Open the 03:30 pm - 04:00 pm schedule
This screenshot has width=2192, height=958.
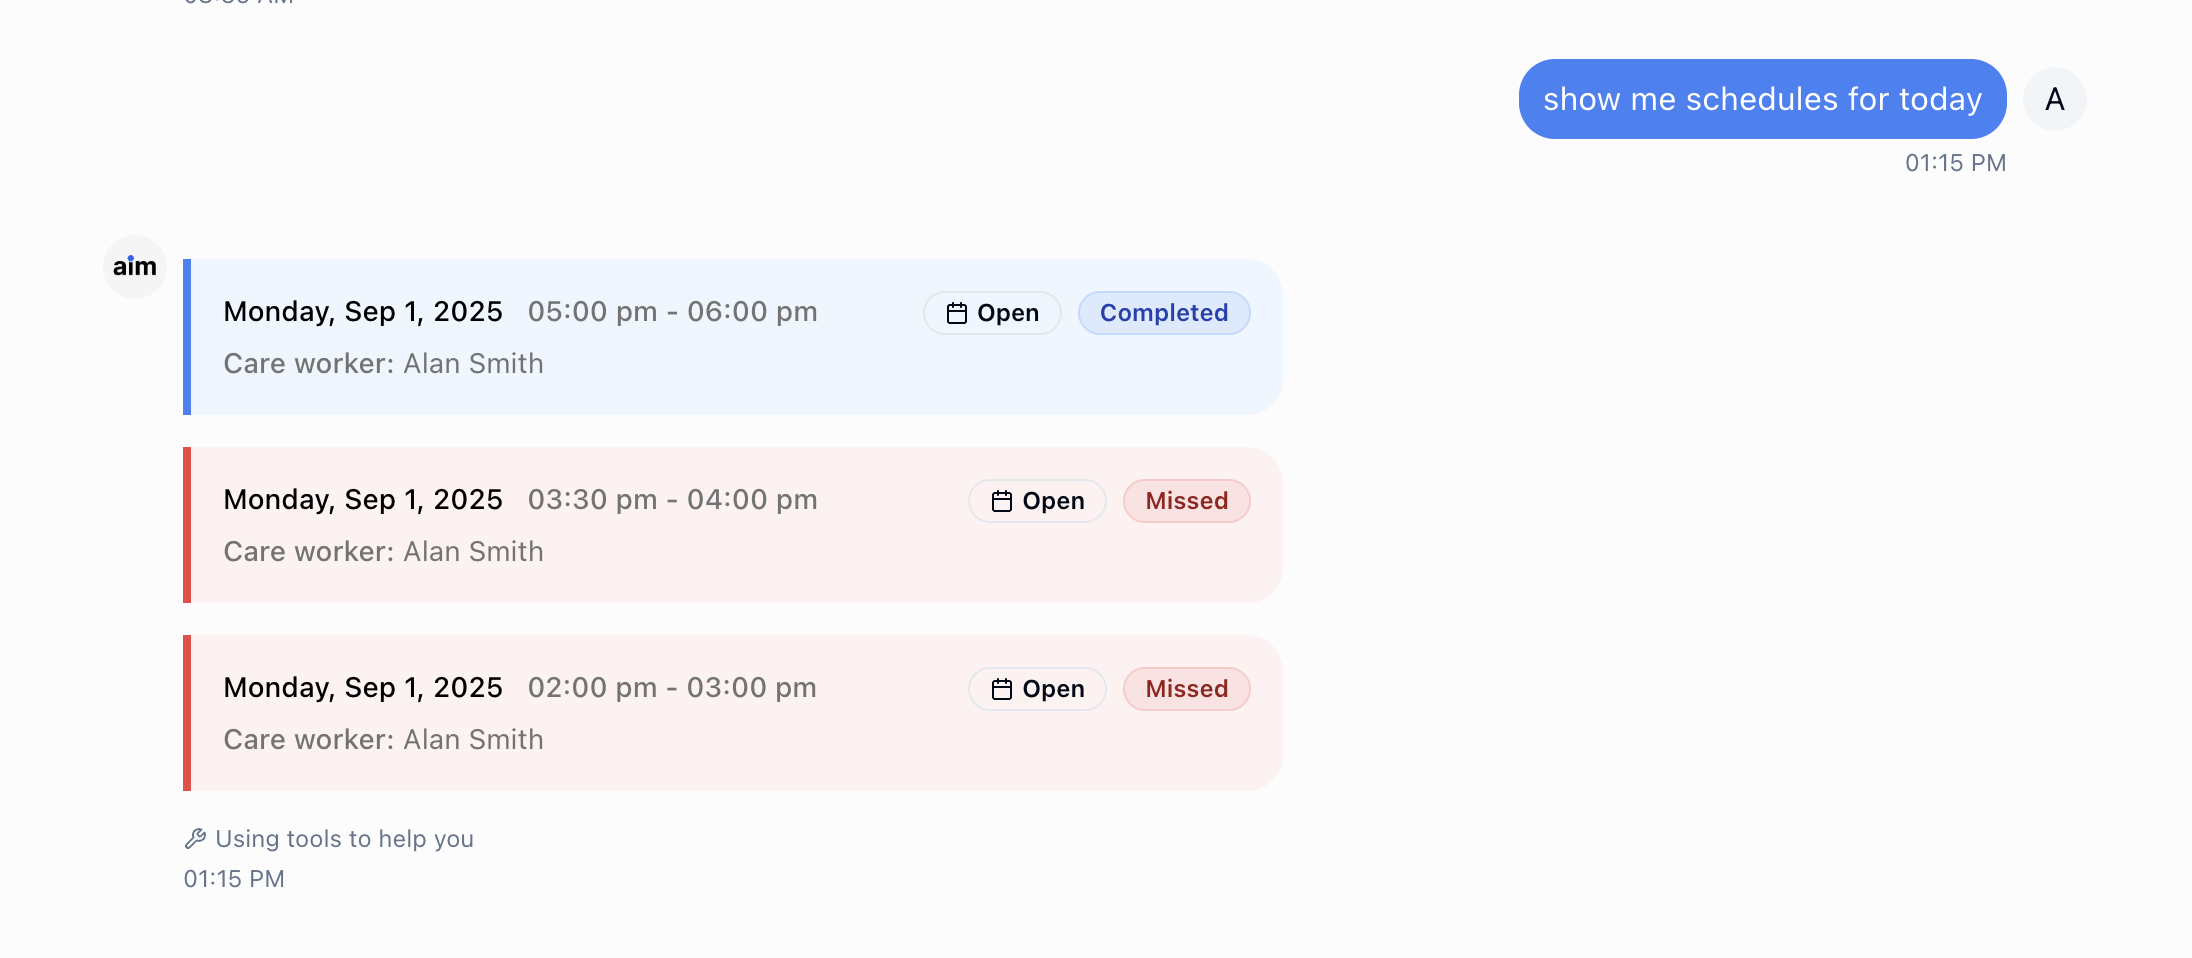click(x=1037, y=501)
